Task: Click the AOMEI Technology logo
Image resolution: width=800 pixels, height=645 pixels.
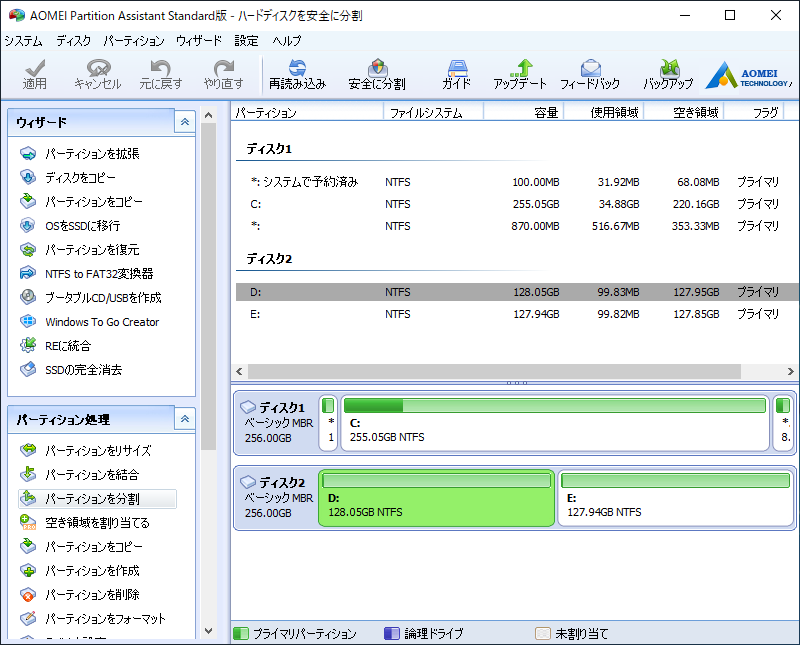Action: 749,76
